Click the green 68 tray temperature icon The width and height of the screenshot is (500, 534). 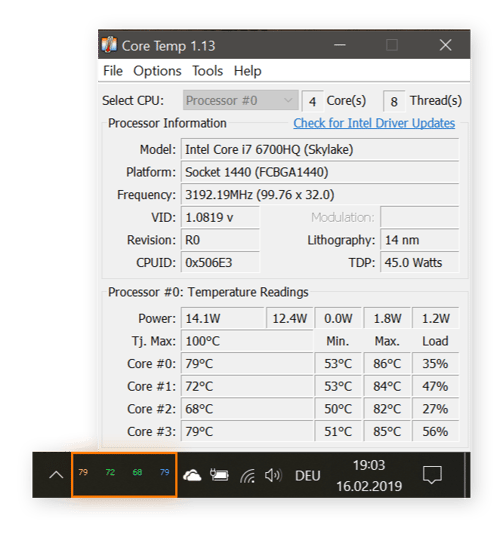click(137, 472)
